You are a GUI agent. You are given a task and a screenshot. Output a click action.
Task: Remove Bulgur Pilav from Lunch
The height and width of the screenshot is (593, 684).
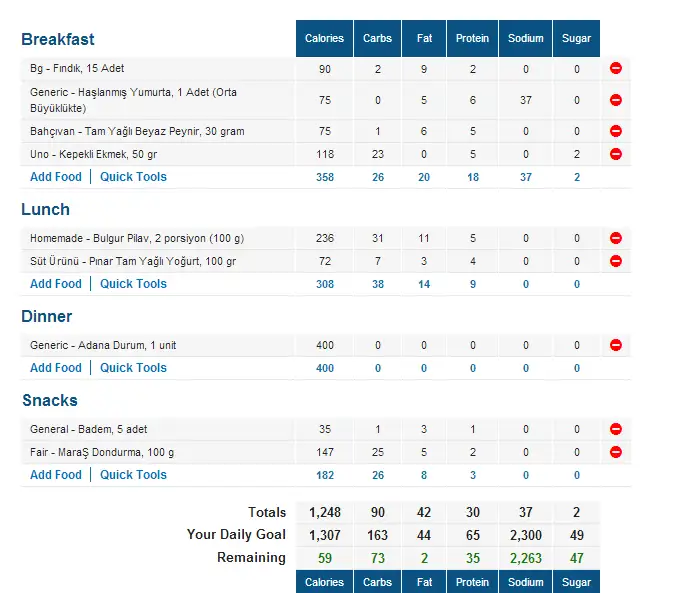pos(616,238)
